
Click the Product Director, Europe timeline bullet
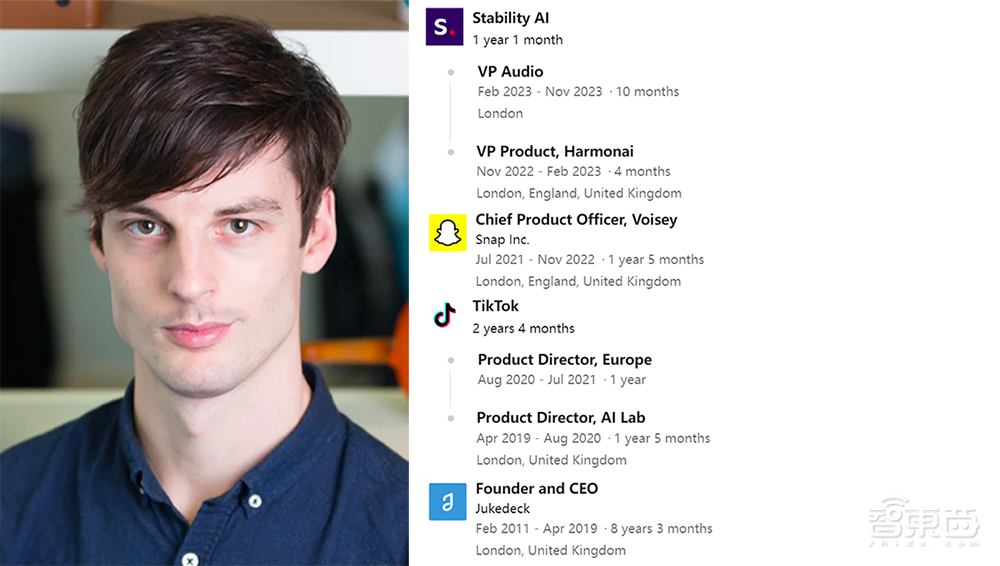451,360
